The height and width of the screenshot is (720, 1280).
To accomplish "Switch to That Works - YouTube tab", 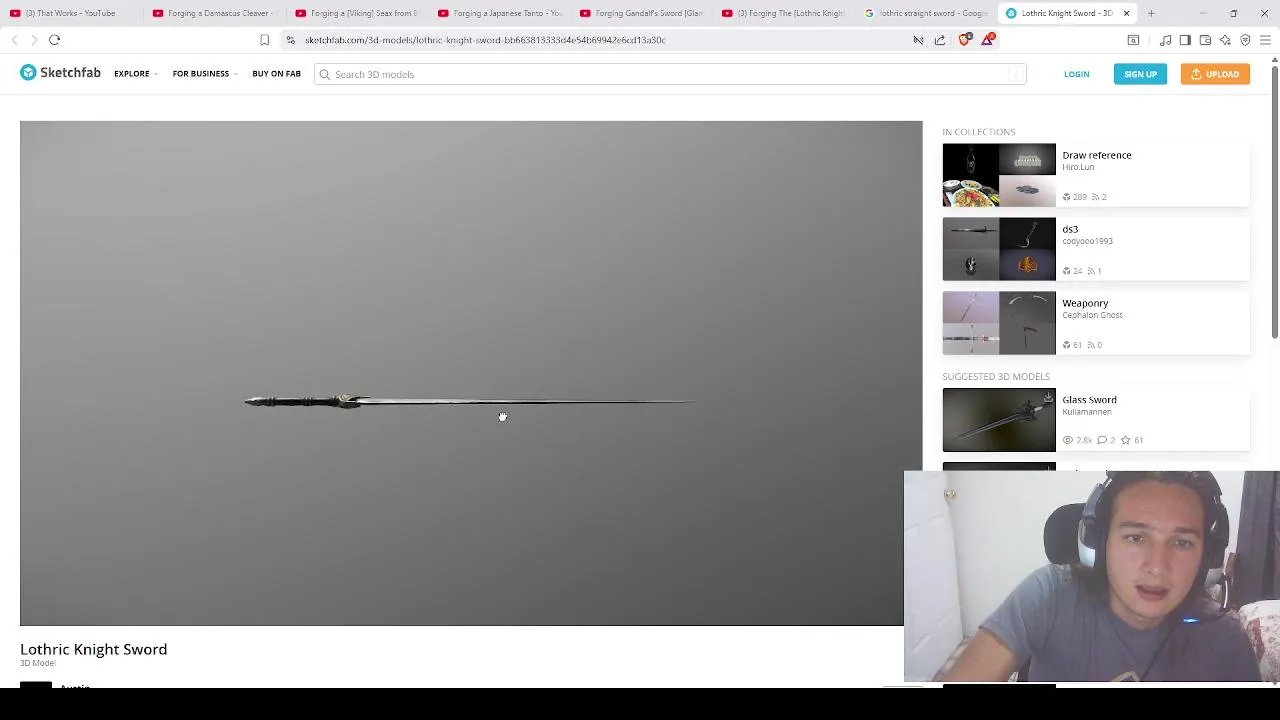I will (x=70, y=13).
